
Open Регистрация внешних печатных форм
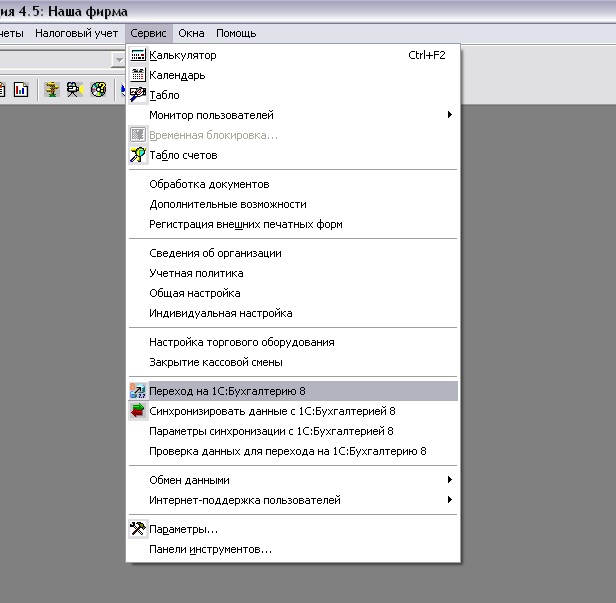293,224
